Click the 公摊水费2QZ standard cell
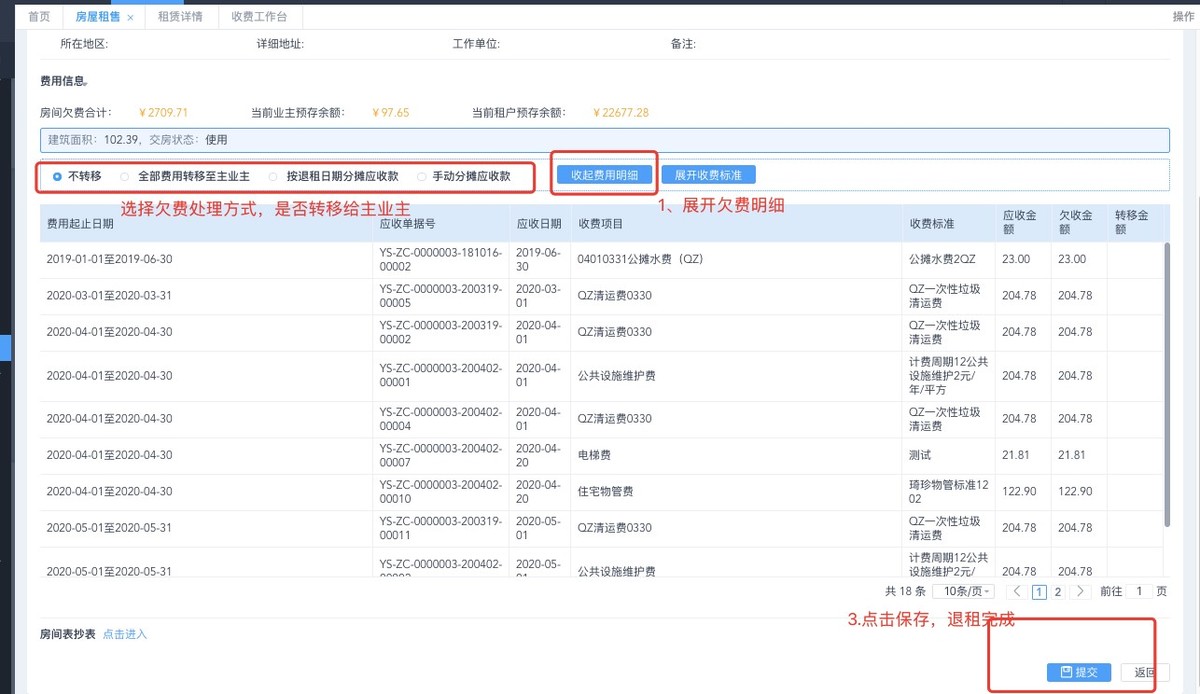 point(948,259)
